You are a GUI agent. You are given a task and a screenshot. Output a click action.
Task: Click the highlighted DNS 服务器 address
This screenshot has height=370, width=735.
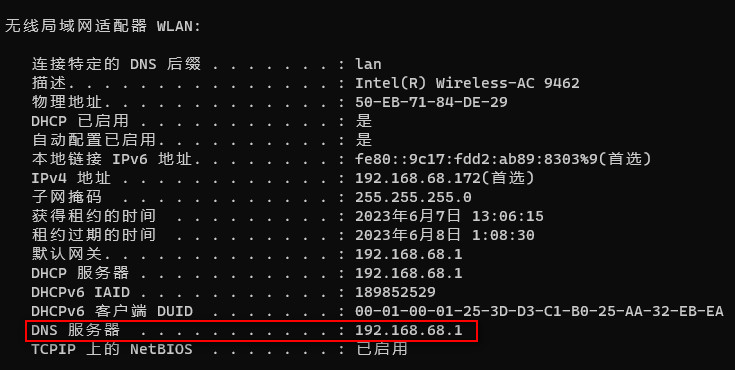point(409,330)
